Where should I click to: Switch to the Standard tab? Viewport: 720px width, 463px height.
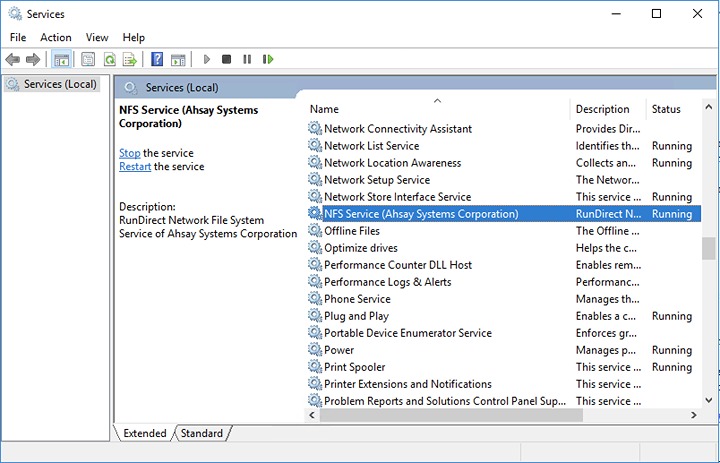[201, 433]
